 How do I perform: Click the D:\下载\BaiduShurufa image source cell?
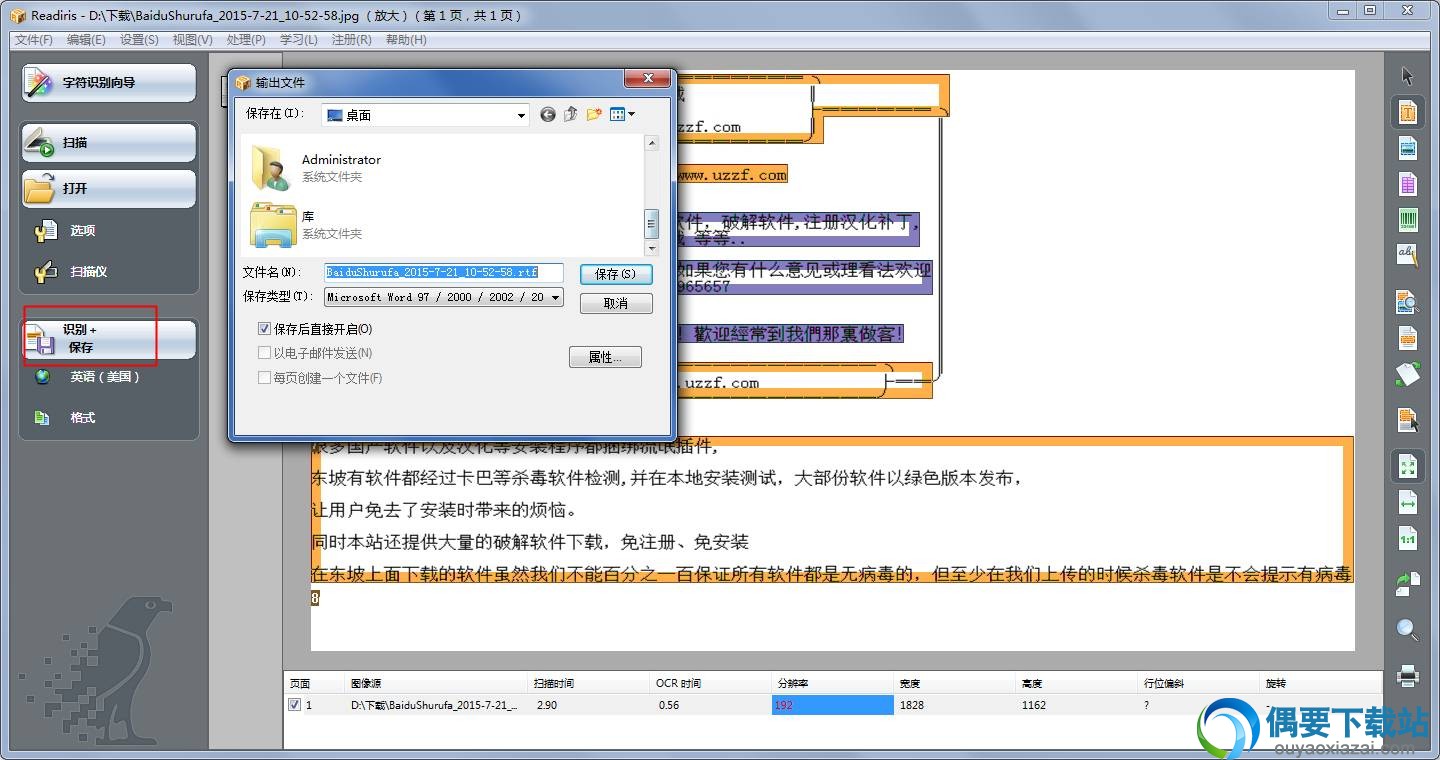pos(436,705)
